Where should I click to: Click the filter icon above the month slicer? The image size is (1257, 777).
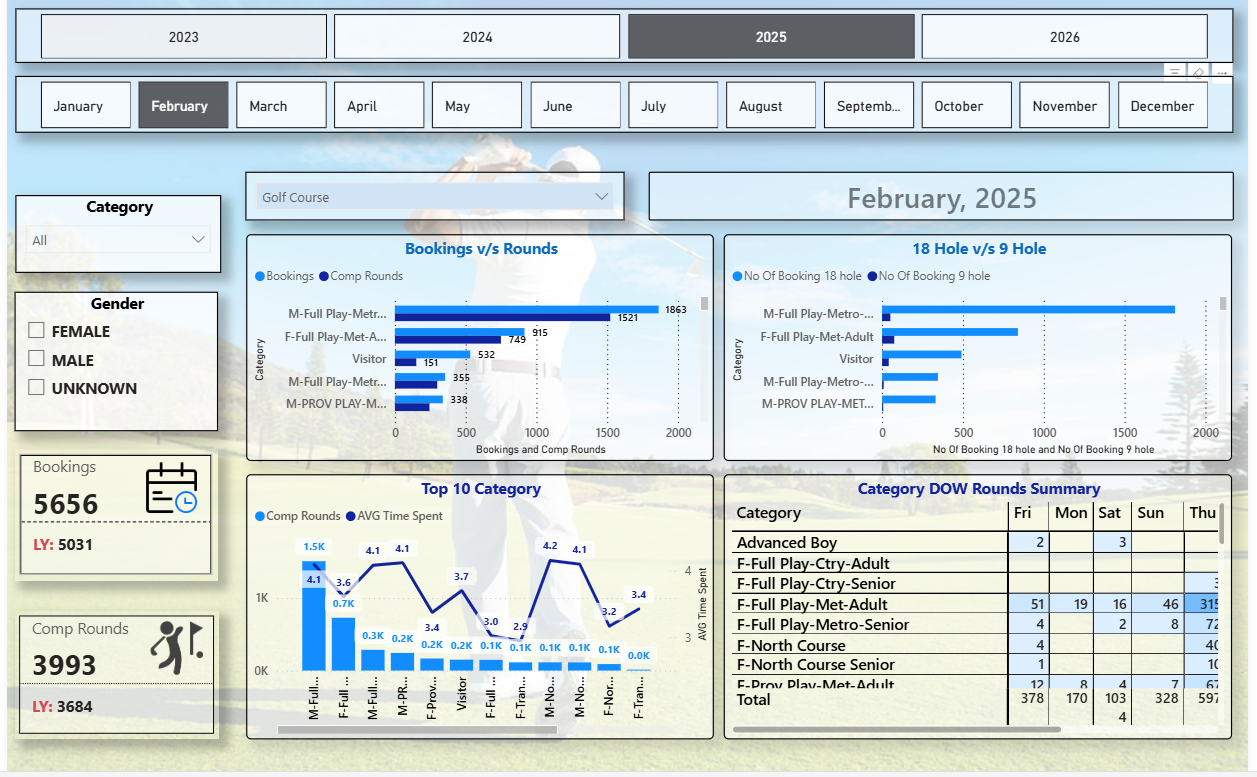(x=1175, y=72)
